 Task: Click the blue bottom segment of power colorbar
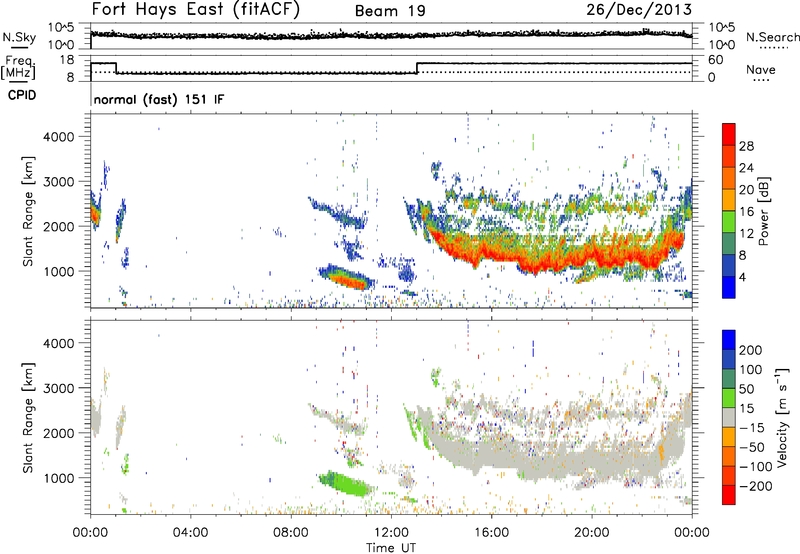(729, 287)
